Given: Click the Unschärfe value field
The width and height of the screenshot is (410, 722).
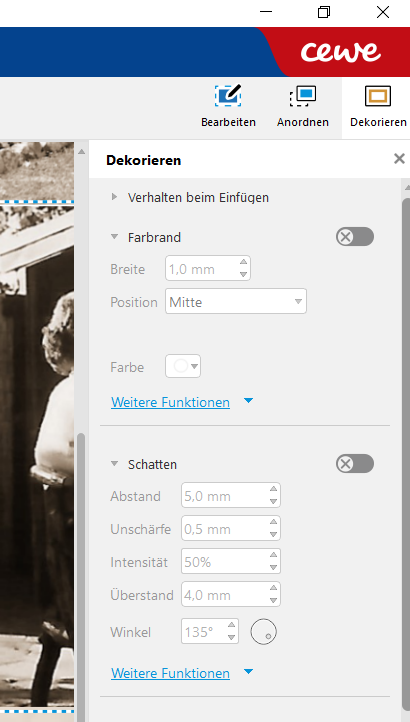Looking at the screenshot, I should 231,529.
